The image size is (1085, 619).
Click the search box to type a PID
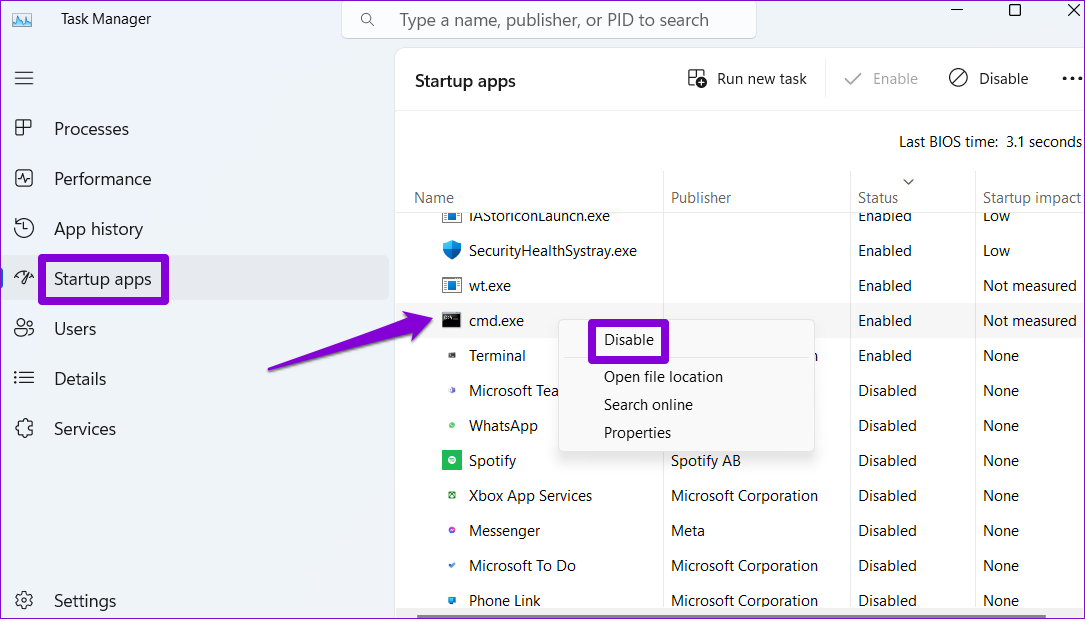(548, 20)
